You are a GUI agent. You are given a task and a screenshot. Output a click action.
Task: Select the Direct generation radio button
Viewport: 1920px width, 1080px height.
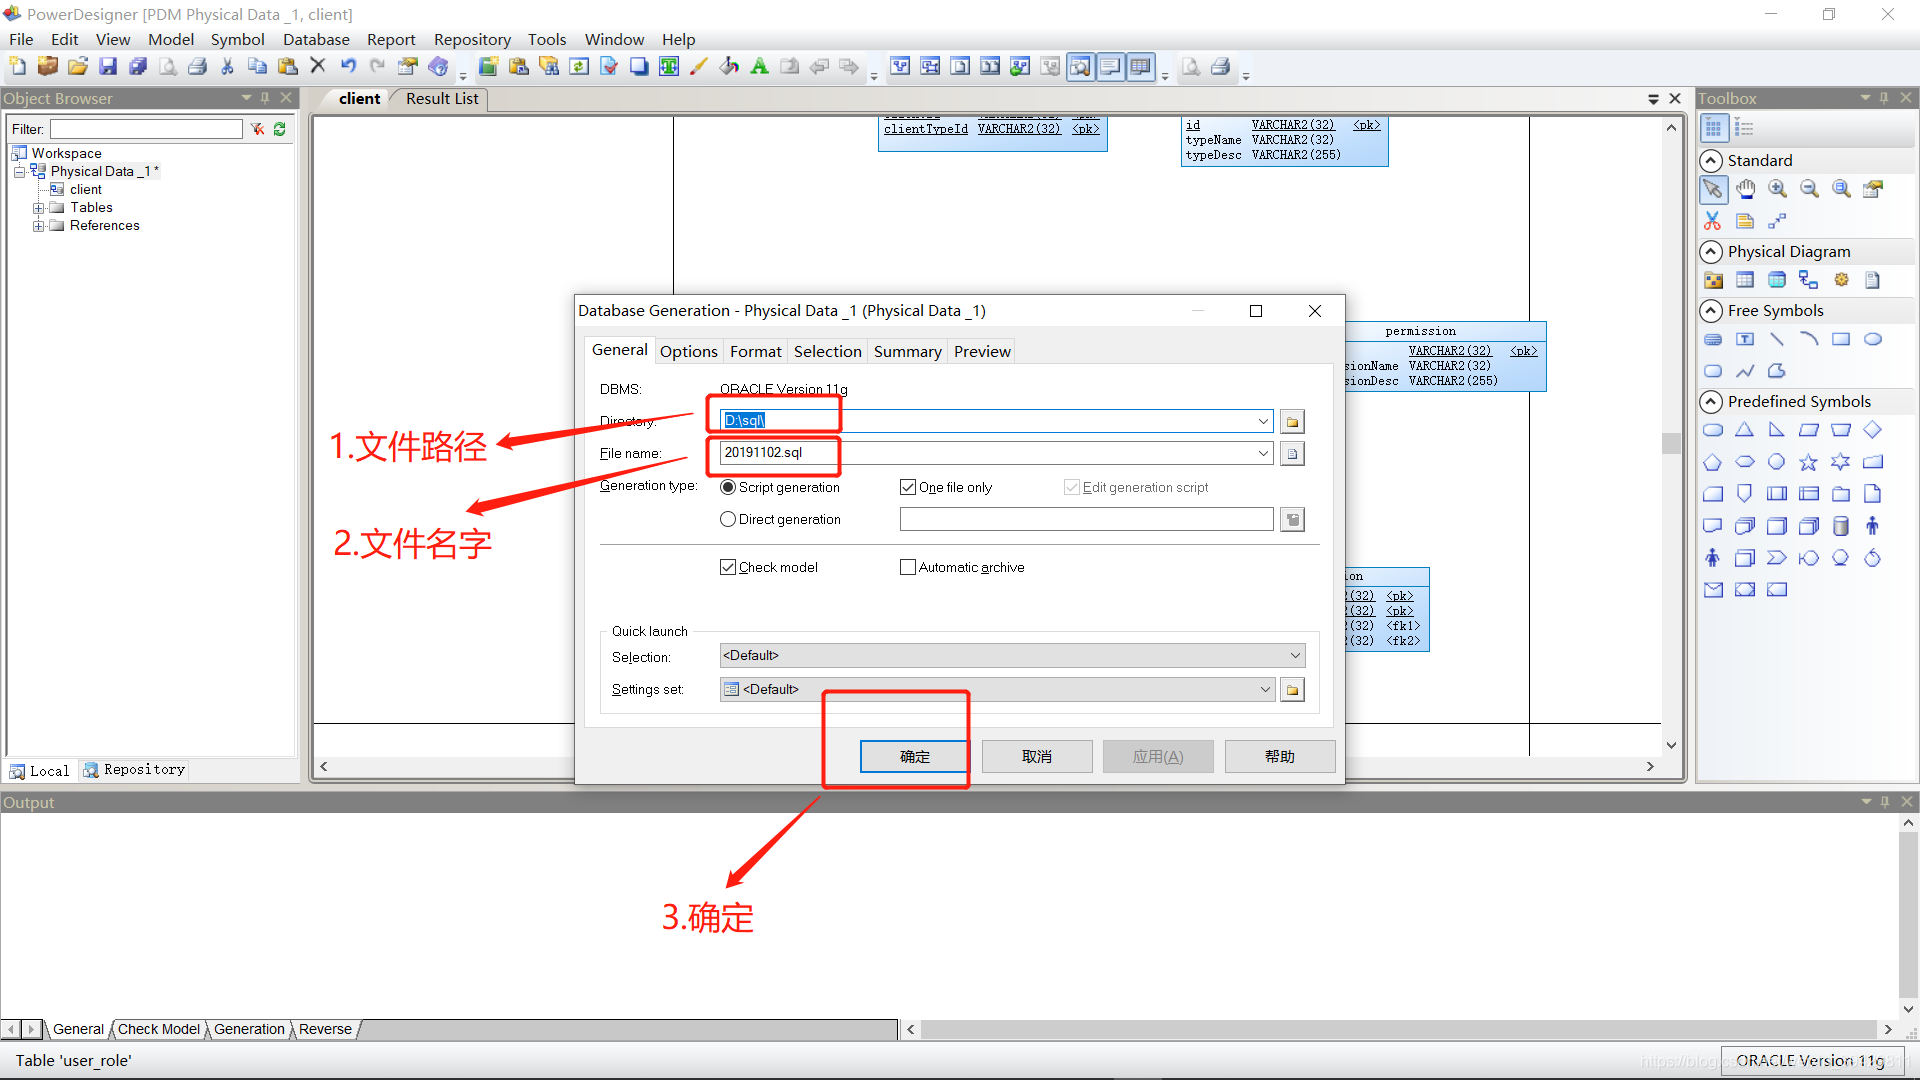[x=728, y=519]
